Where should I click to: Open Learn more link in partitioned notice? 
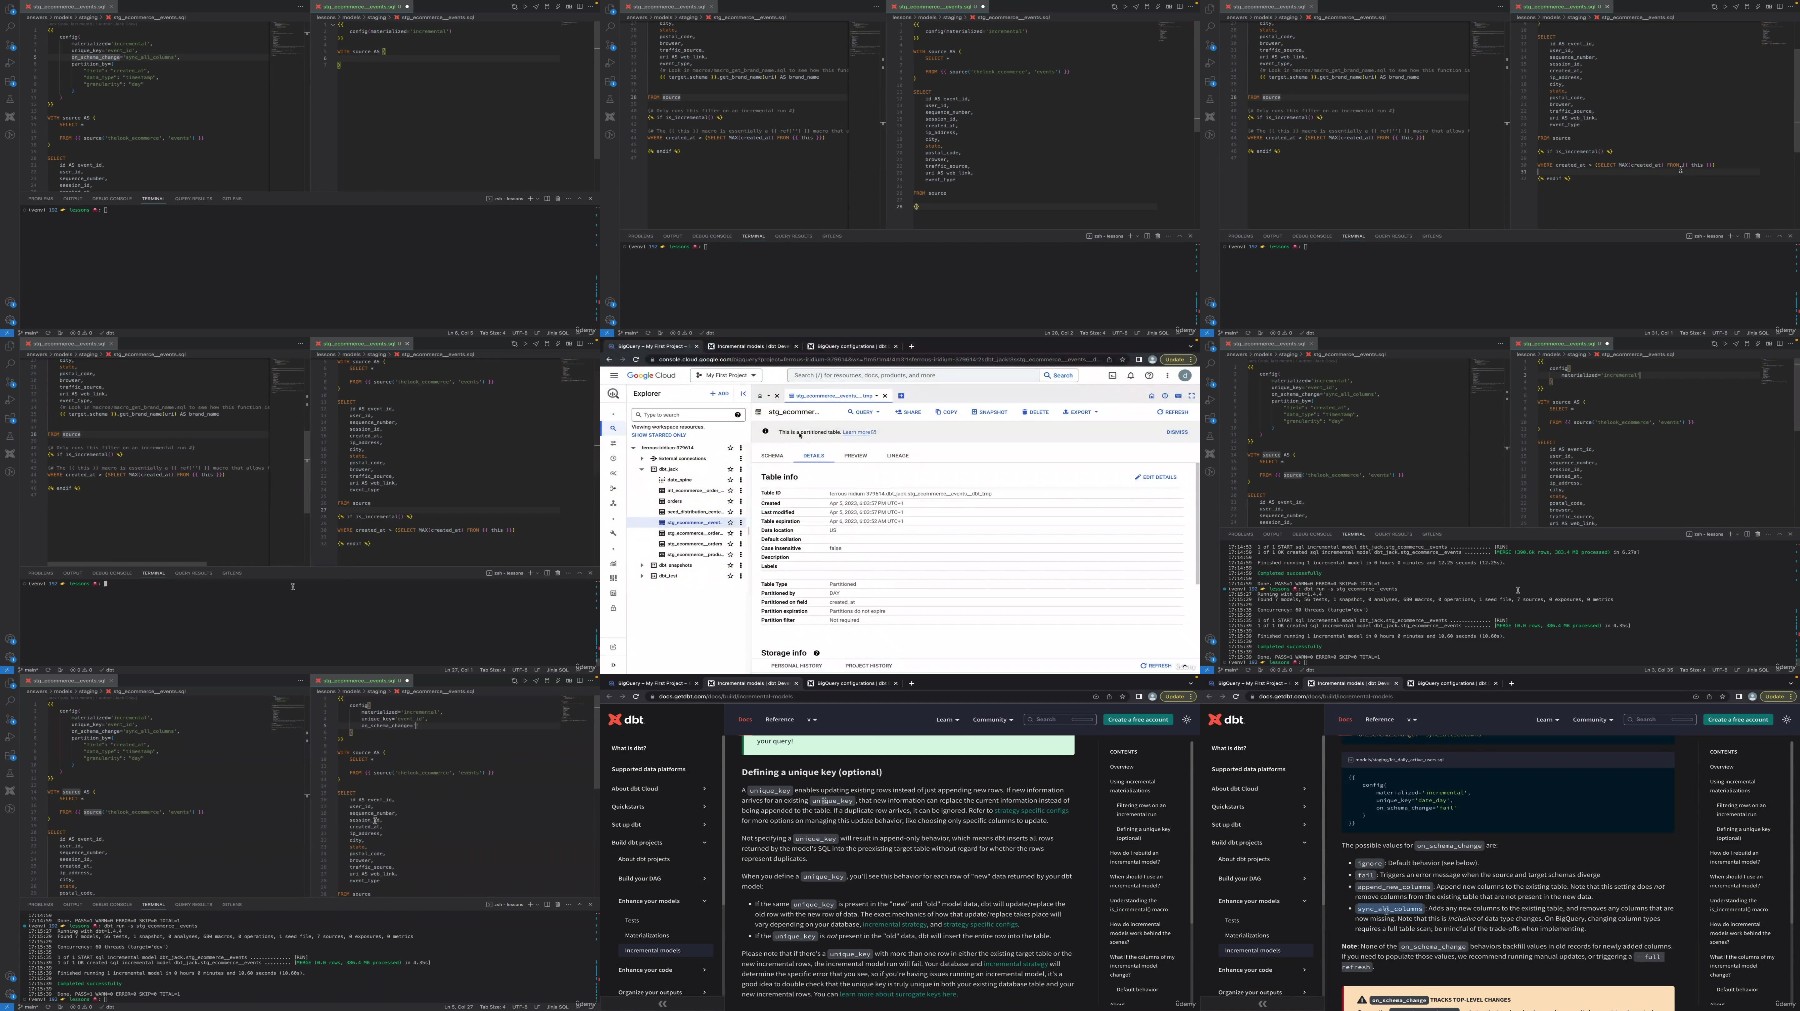click(x=859, y=432)
